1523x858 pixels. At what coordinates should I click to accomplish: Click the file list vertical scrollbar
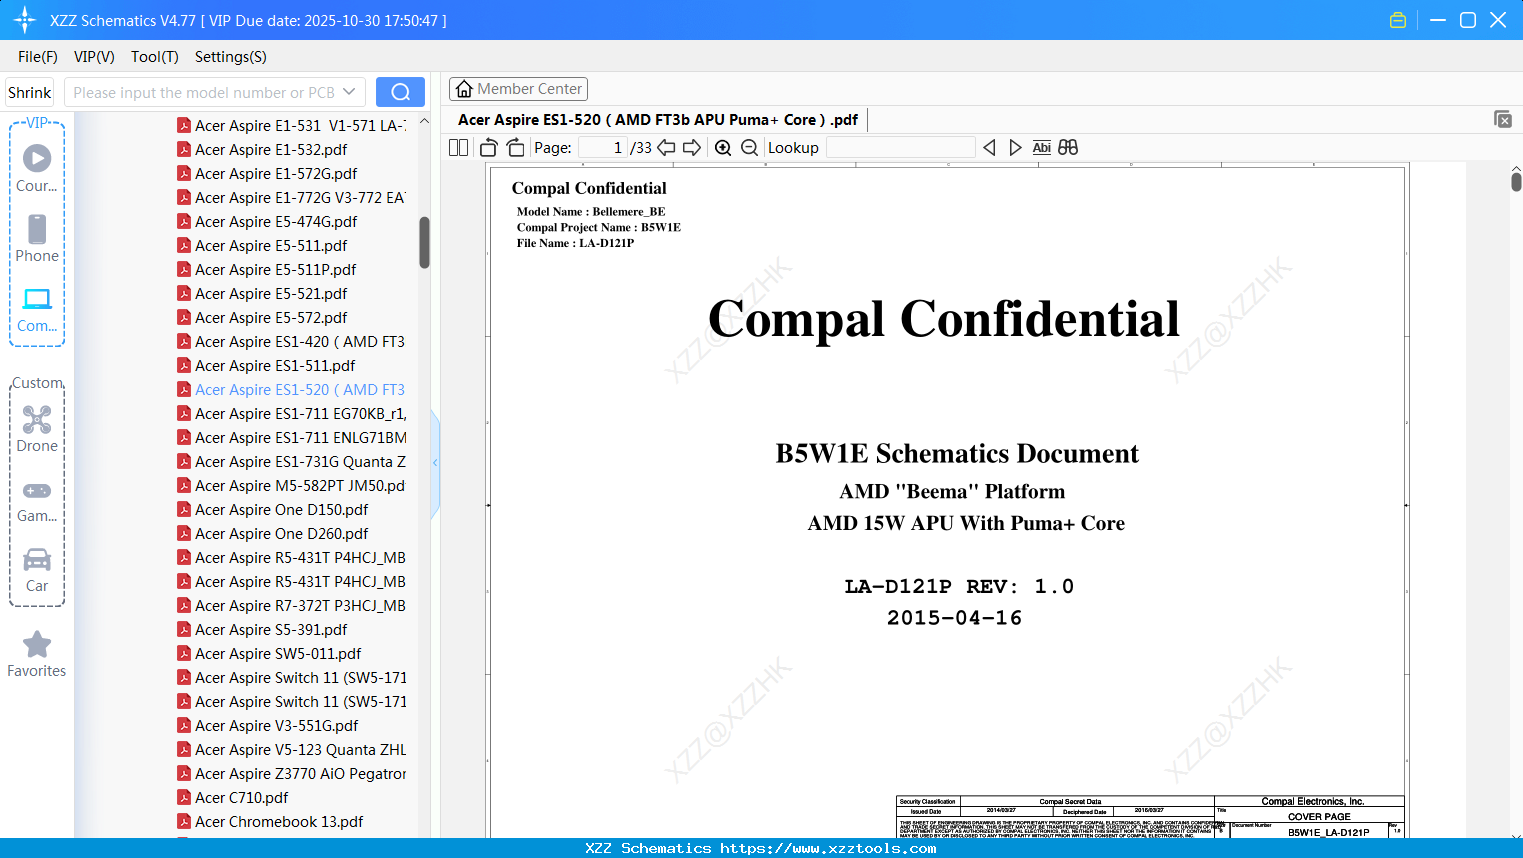[424, 242]
